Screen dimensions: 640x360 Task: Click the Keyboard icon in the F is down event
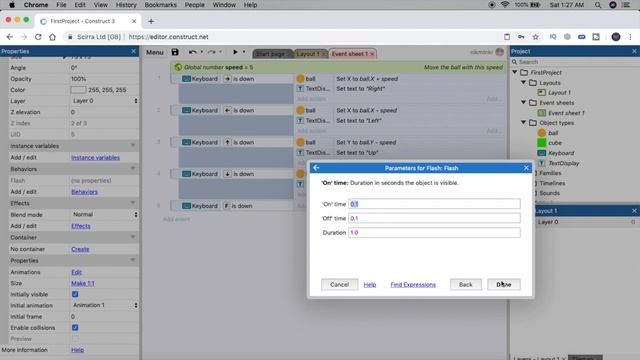pos(187,206)
